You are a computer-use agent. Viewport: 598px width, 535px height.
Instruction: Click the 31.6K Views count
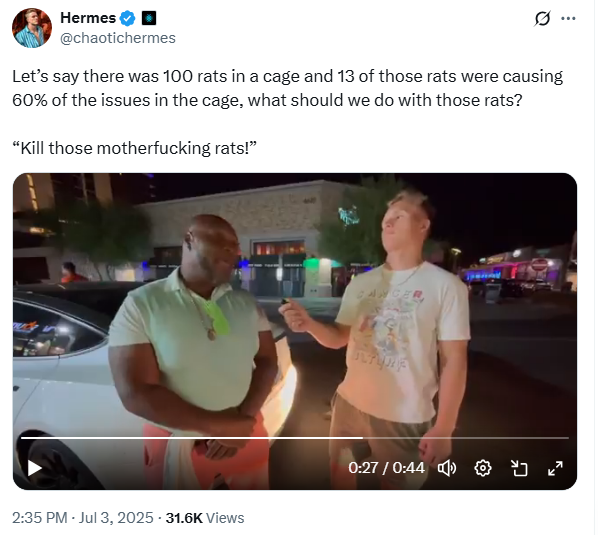[205, 518]
